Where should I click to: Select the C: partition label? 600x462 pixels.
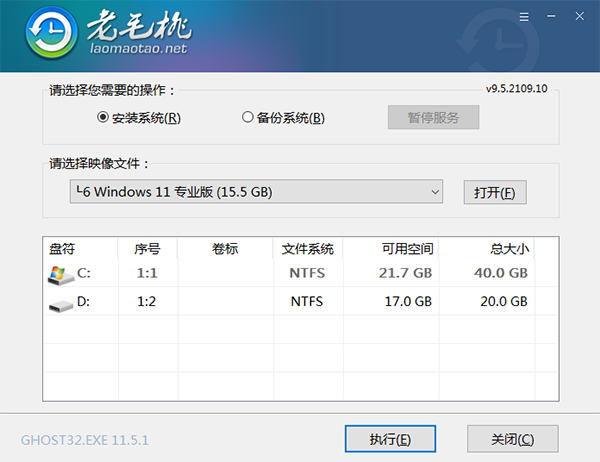click(x=83, y=273)
